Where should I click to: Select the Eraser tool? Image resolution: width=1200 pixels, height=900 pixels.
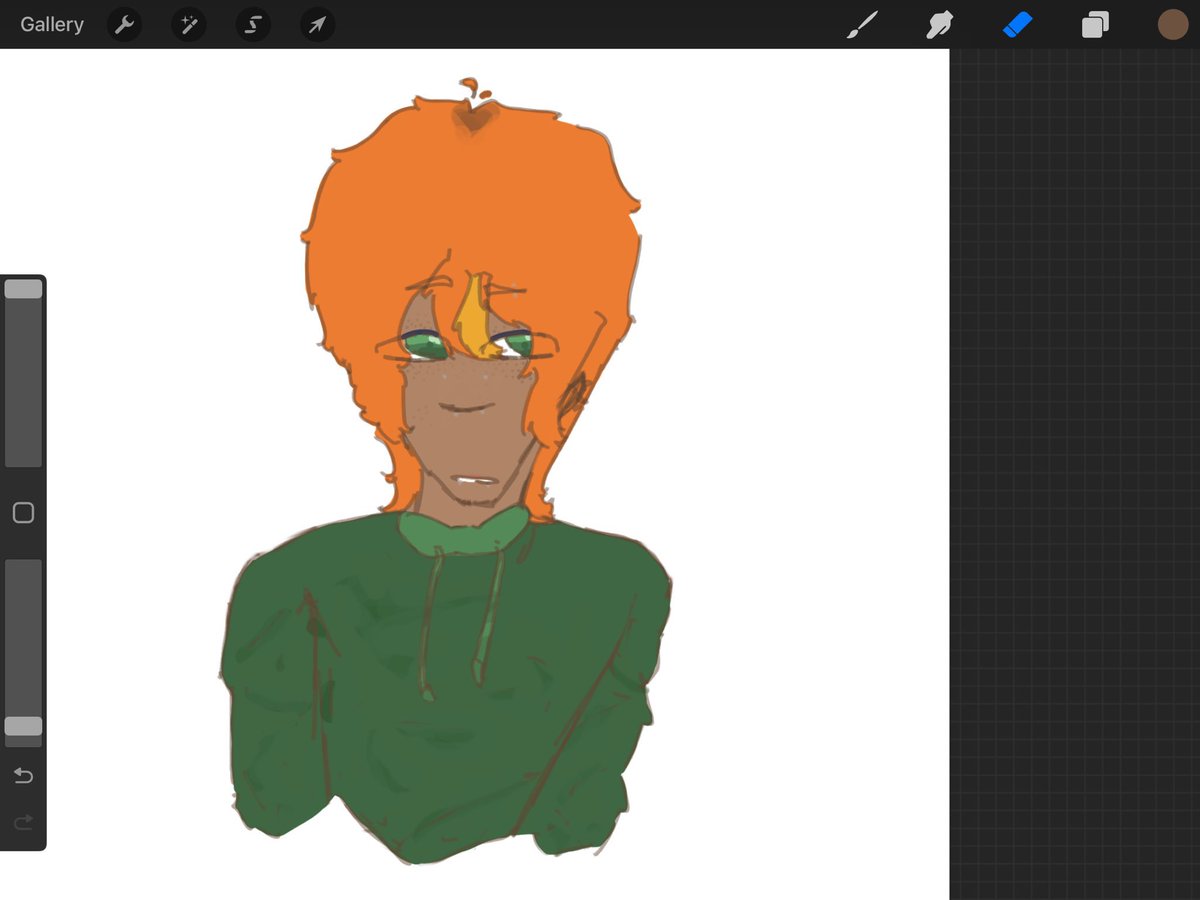[x=1017, y=24]
